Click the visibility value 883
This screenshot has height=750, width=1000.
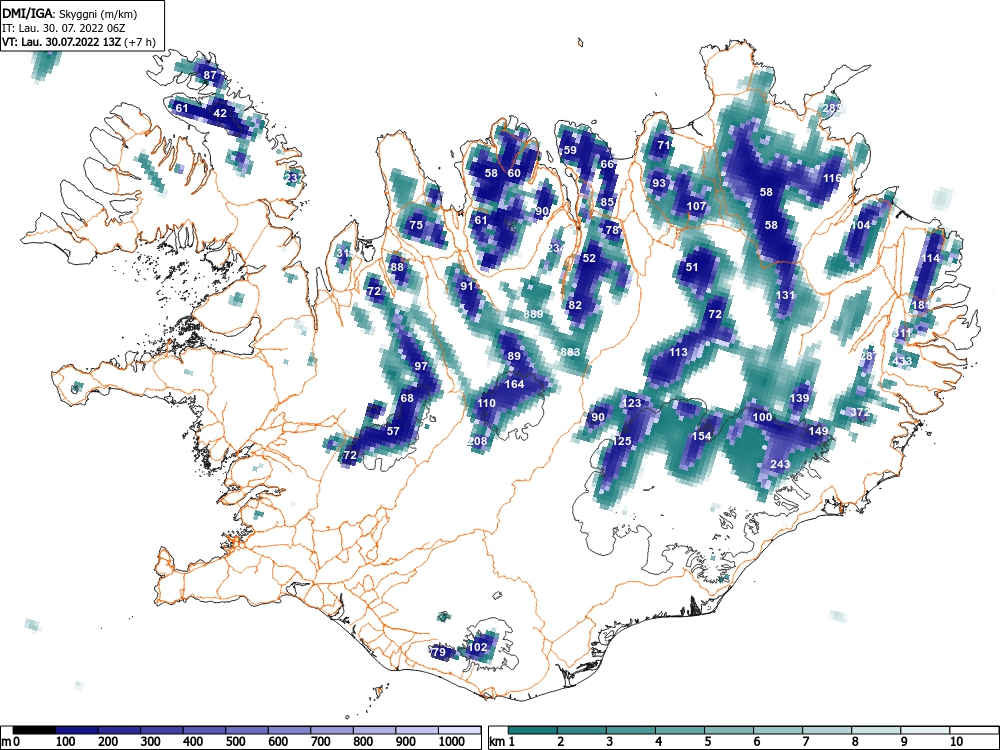pos(570,352)
